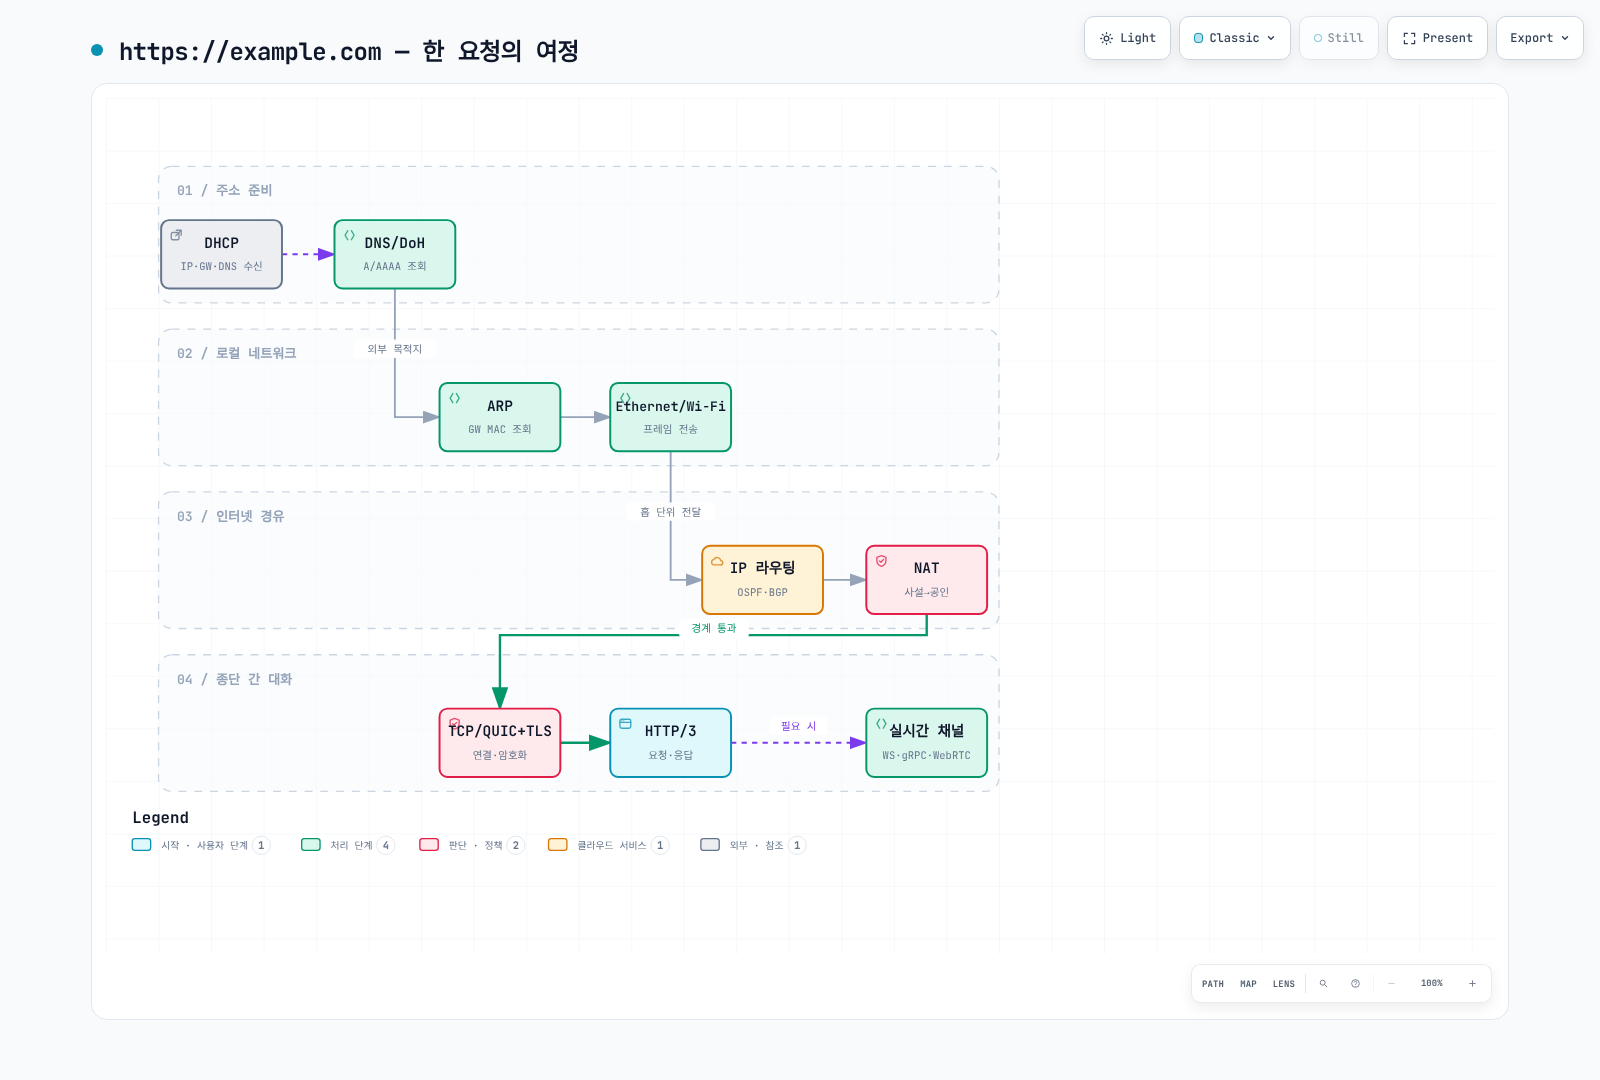Click the ARP node code icon

(454, 398)
